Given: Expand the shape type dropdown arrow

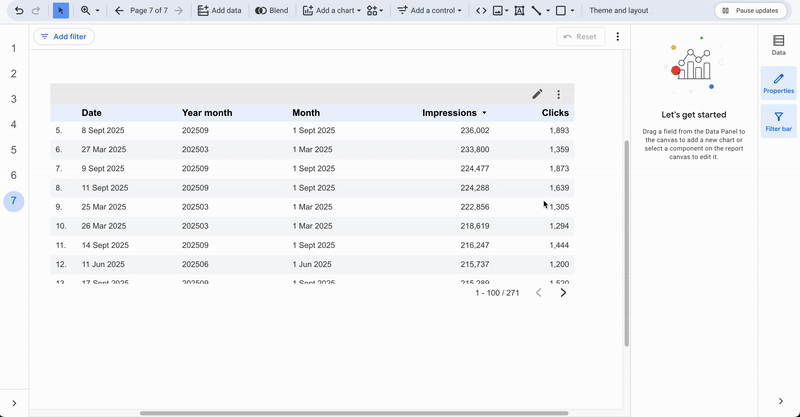Looking at the screenshot, I should click(x=572, y=10).
